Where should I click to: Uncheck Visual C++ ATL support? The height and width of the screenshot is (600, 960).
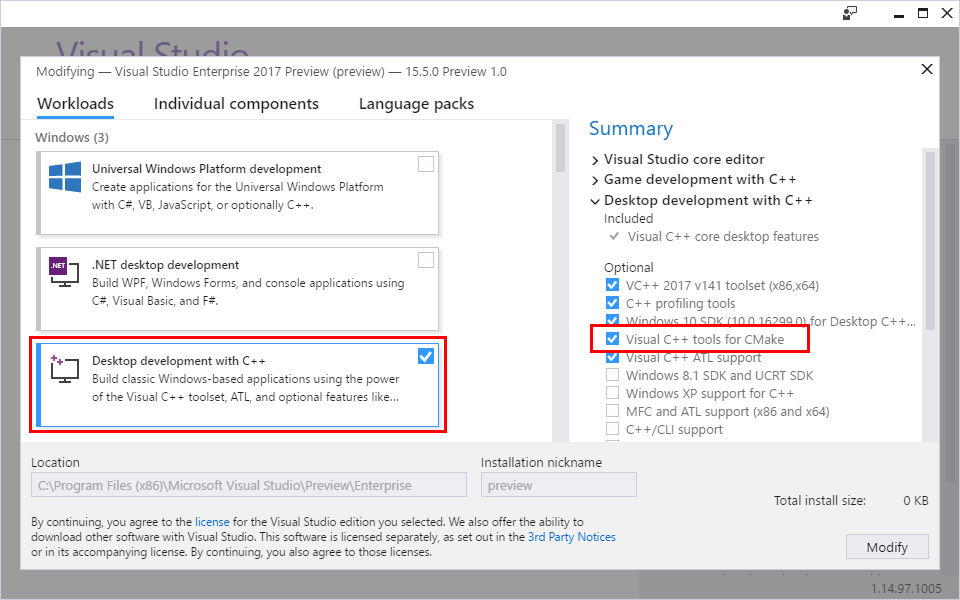[x=612, y=358]
